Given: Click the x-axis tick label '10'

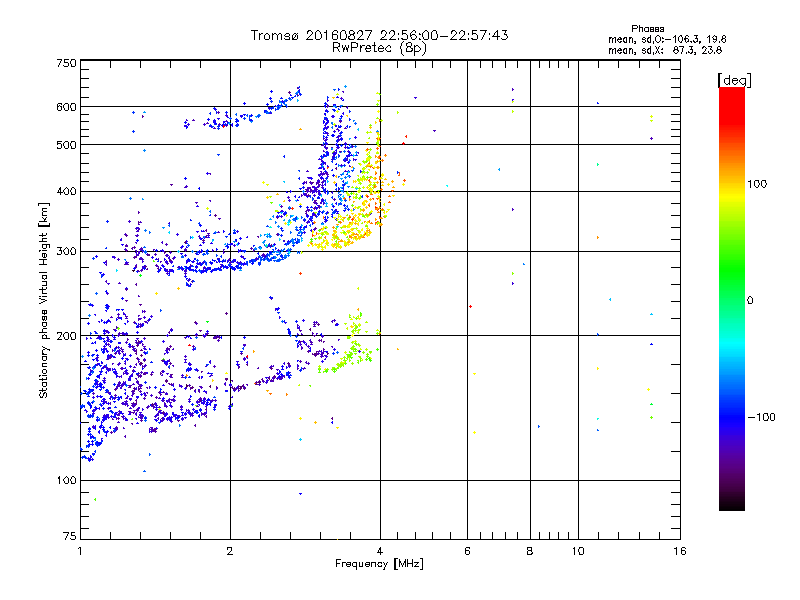Looking at the screenshot, I should [x=578, y=551].
